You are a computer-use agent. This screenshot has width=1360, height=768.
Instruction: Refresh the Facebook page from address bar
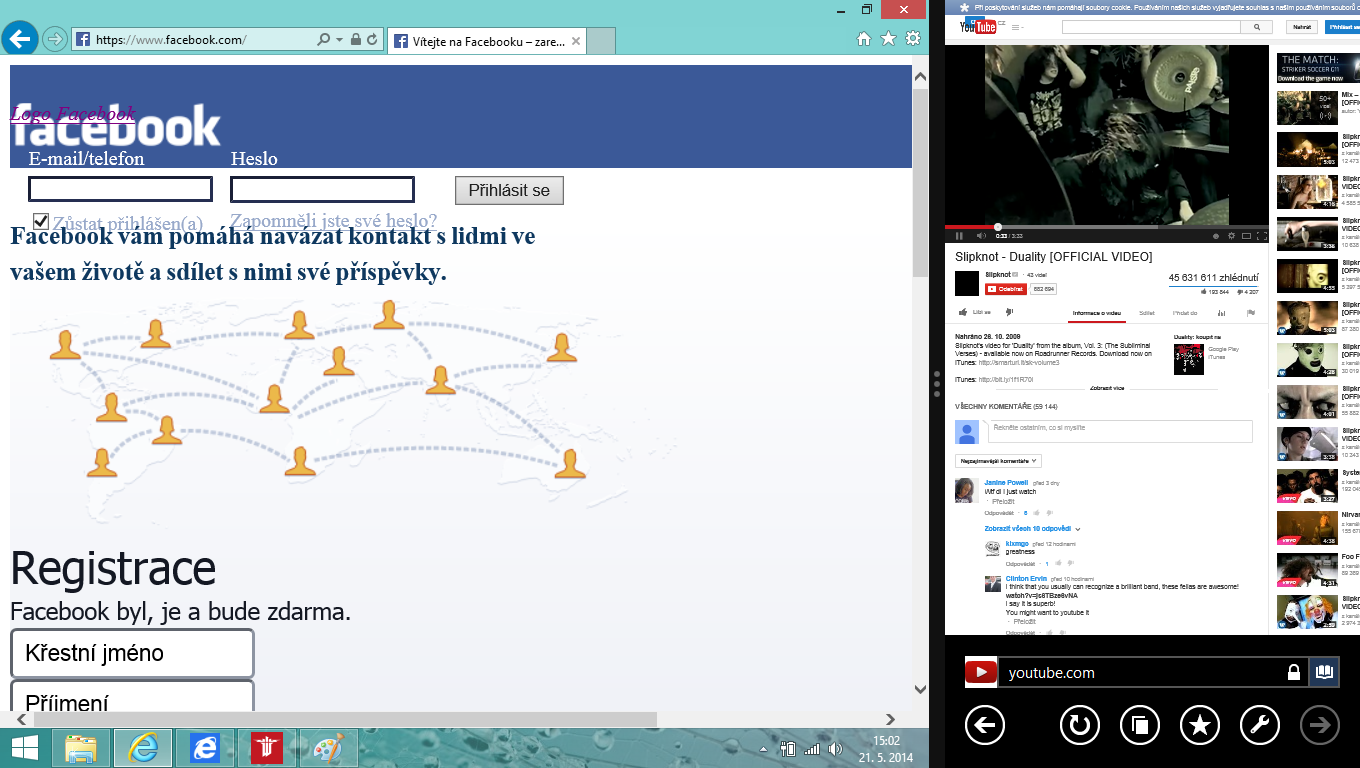(x=372, y=40)
